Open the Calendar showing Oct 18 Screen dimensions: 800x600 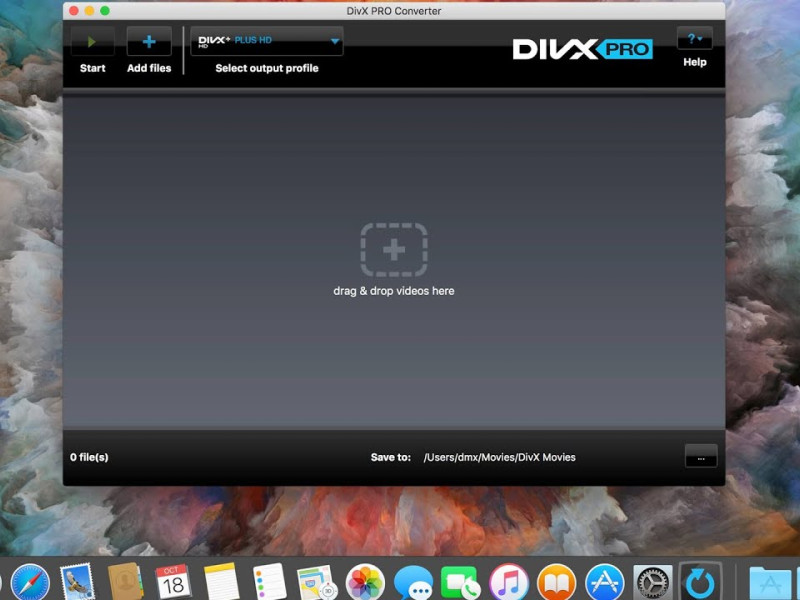173,583
